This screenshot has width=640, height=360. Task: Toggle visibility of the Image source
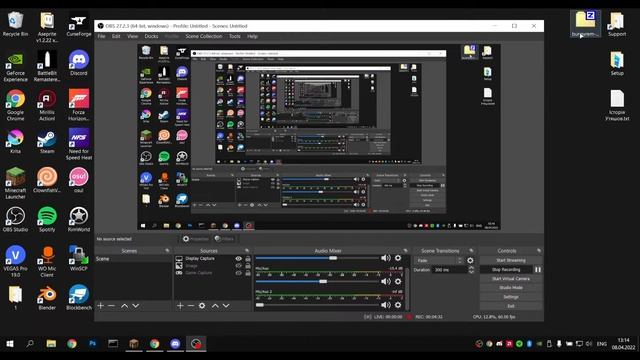click(x=238, y=266)
